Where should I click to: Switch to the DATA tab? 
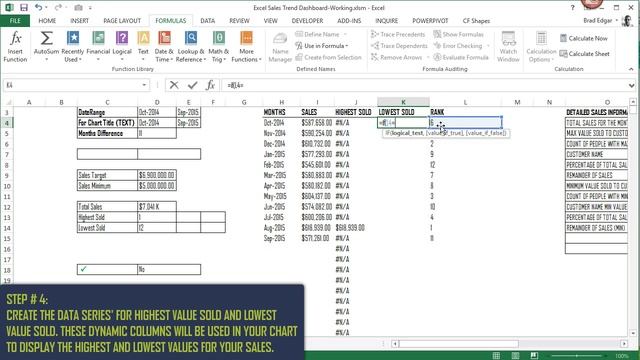click(207, 20)
